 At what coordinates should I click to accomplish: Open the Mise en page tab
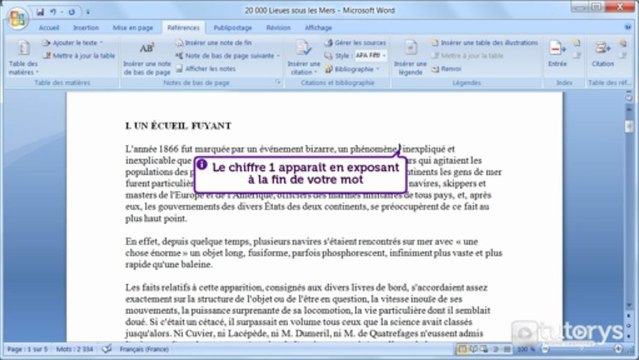(x=132, y=28)
